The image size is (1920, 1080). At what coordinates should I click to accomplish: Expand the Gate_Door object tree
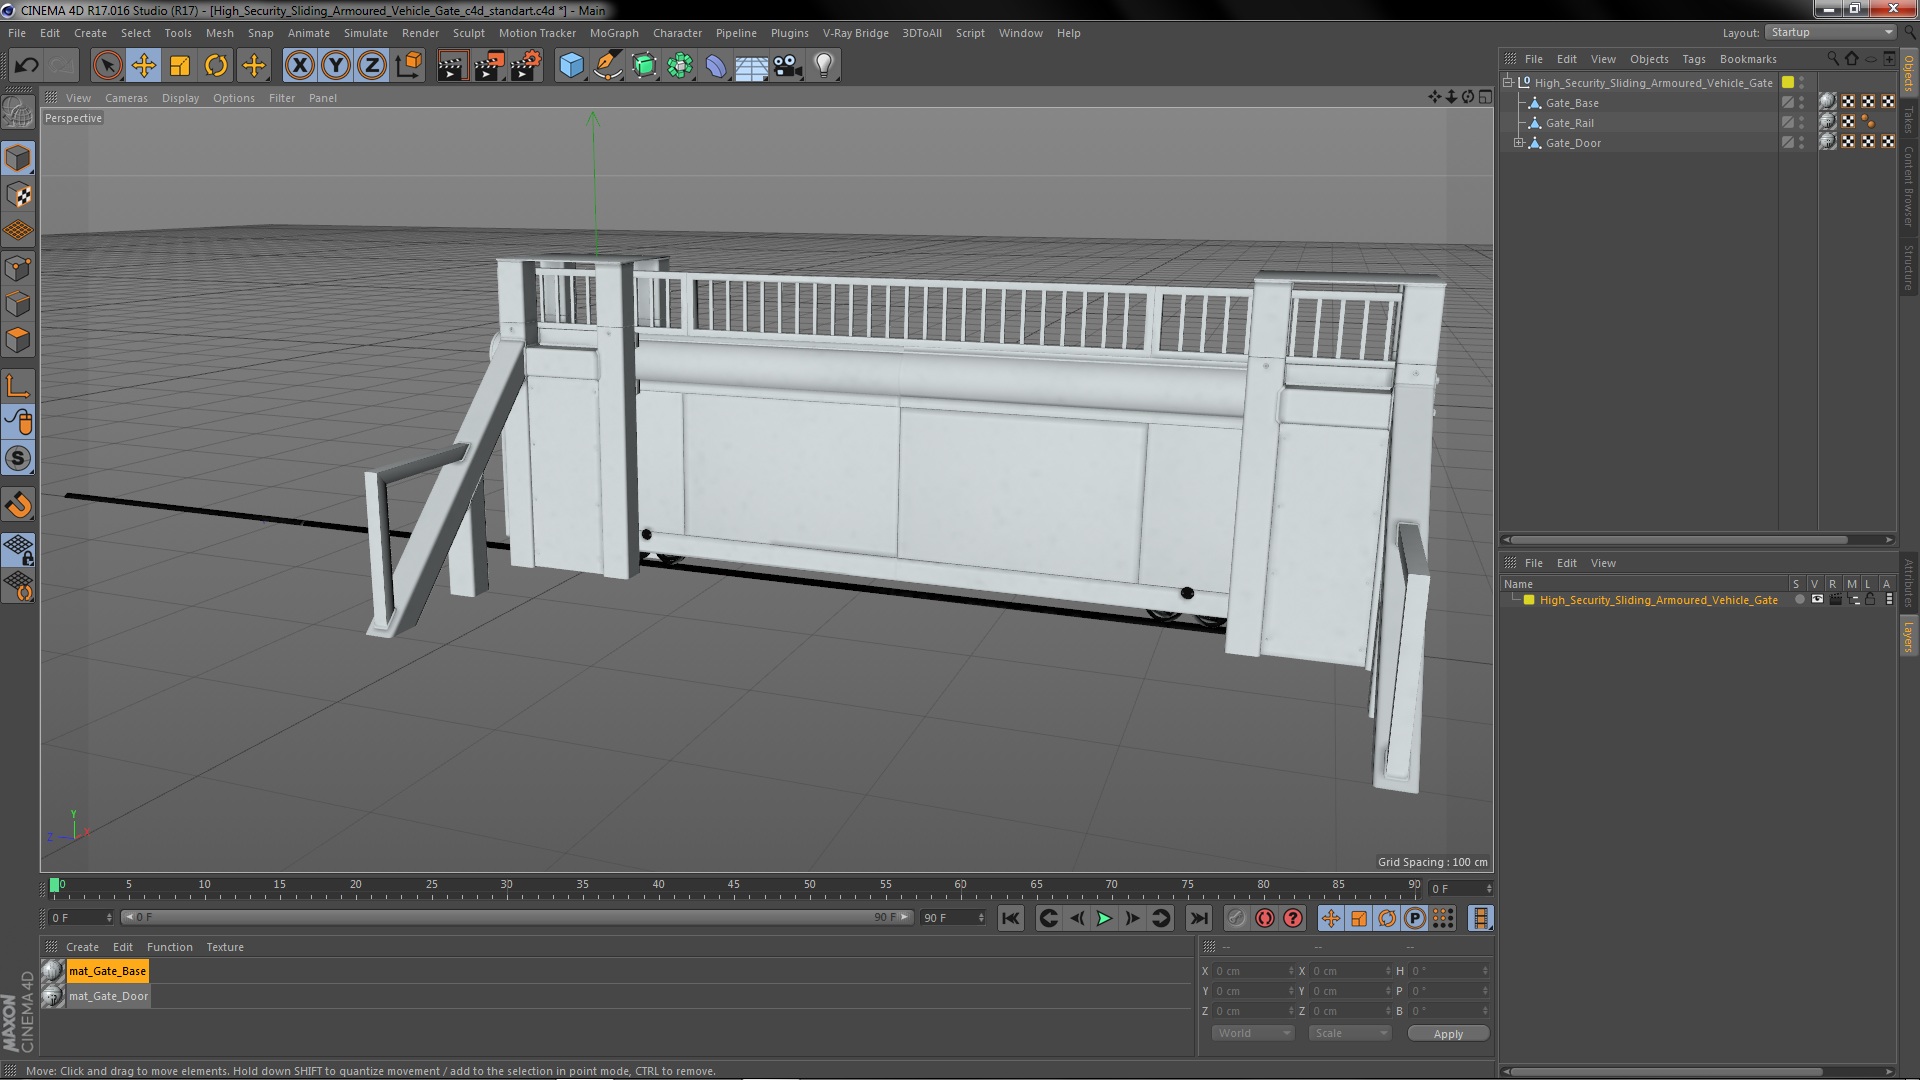(1519, 143)
